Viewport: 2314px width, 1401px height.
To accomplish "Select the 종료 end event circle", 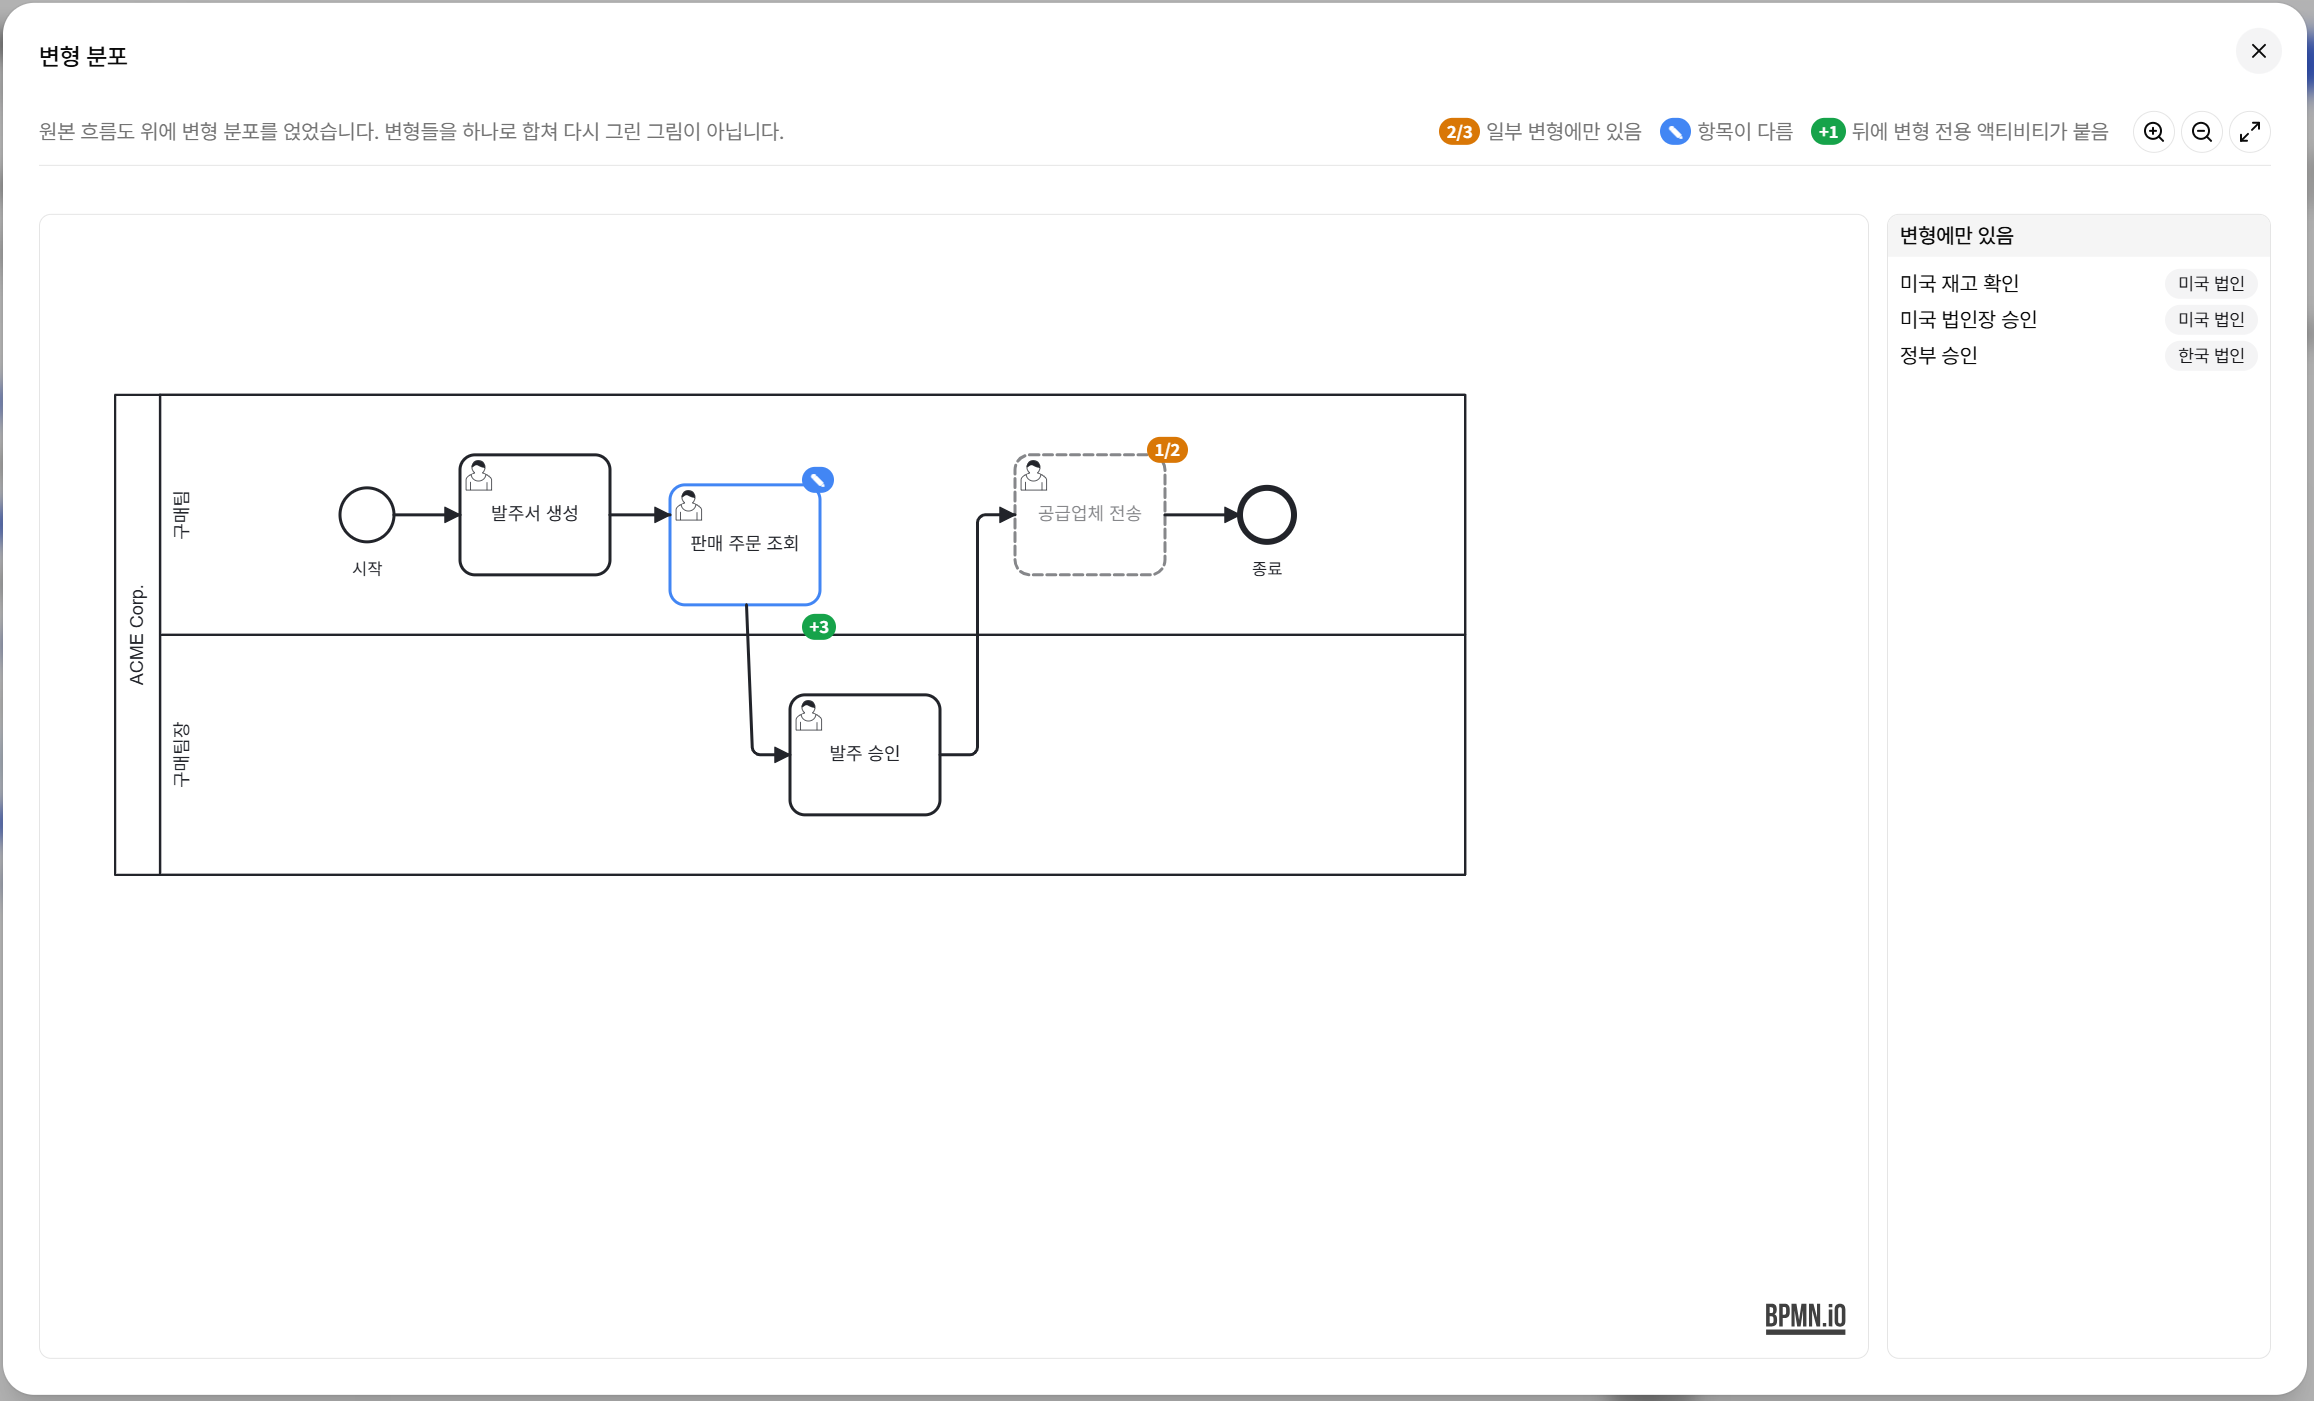I will (x=1267, y=515).
